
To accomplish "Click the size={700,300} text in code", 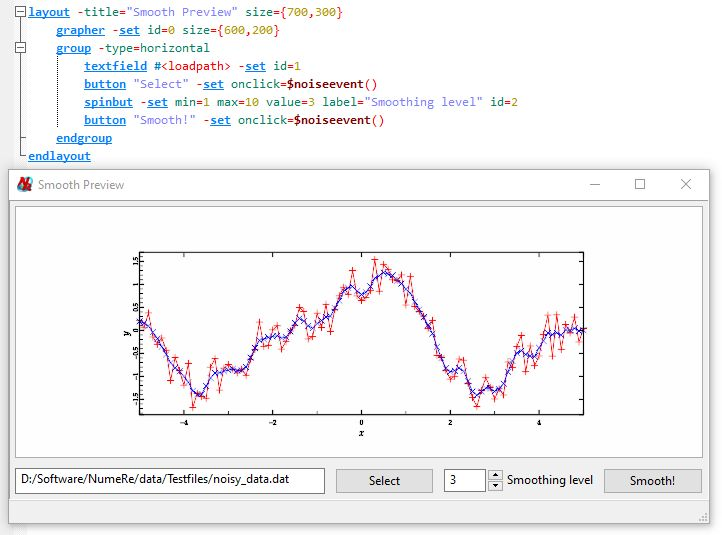I will 294,12.
